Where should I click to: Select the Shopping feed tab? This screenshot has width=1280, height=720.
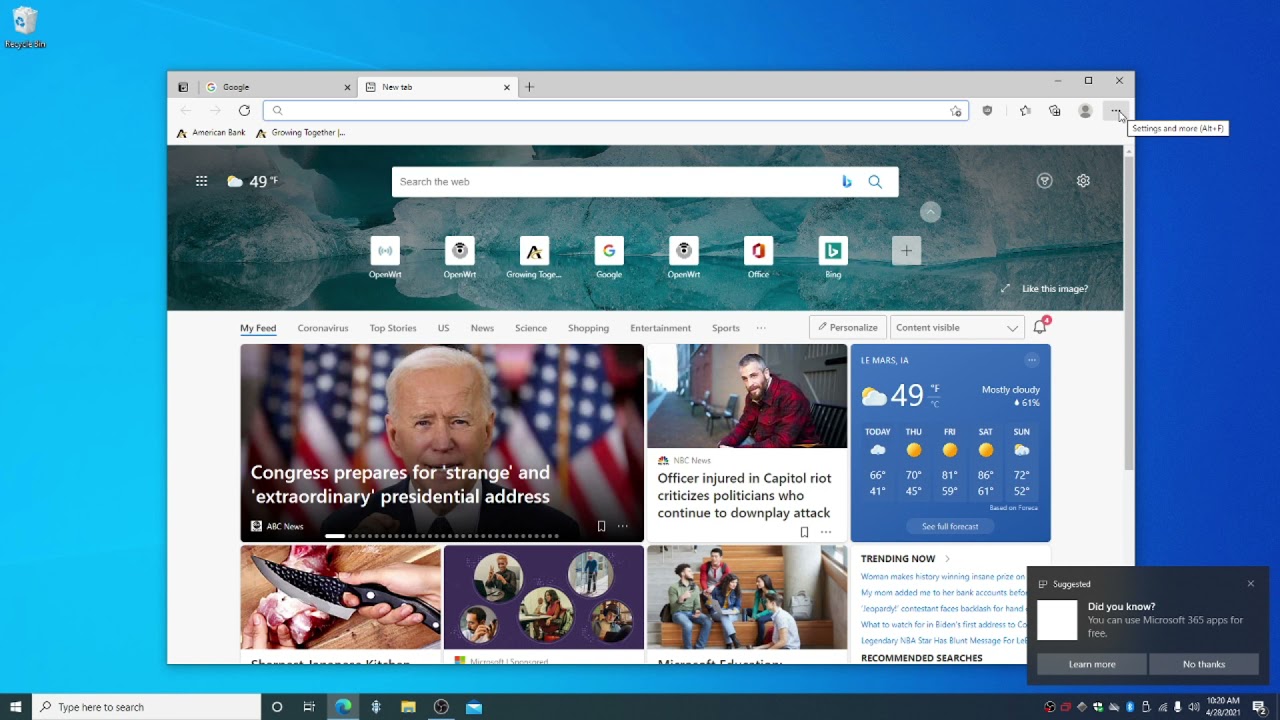[588, 328]
